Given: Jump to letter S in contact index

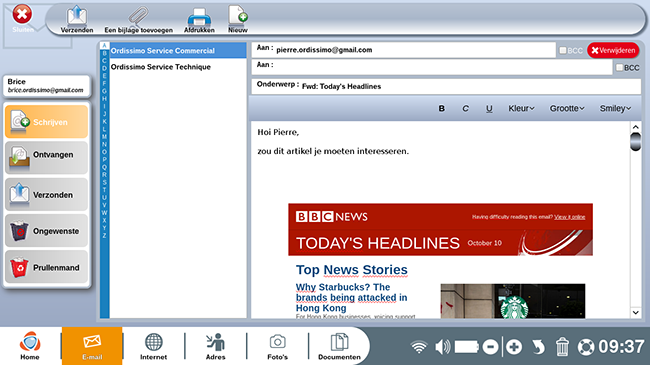Looking at the screenshot, I should [104, 182].
